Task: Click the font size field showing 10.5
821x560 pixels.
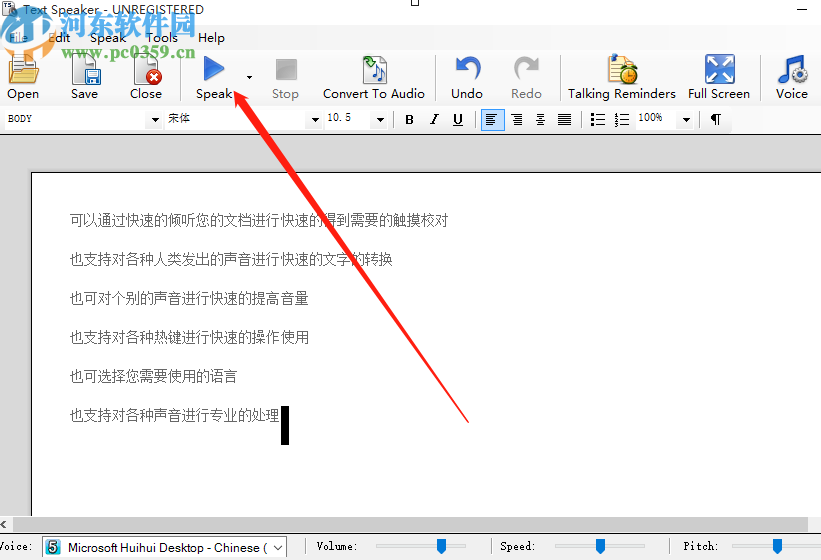Action: pyautogui.click(x=348, y=119)
